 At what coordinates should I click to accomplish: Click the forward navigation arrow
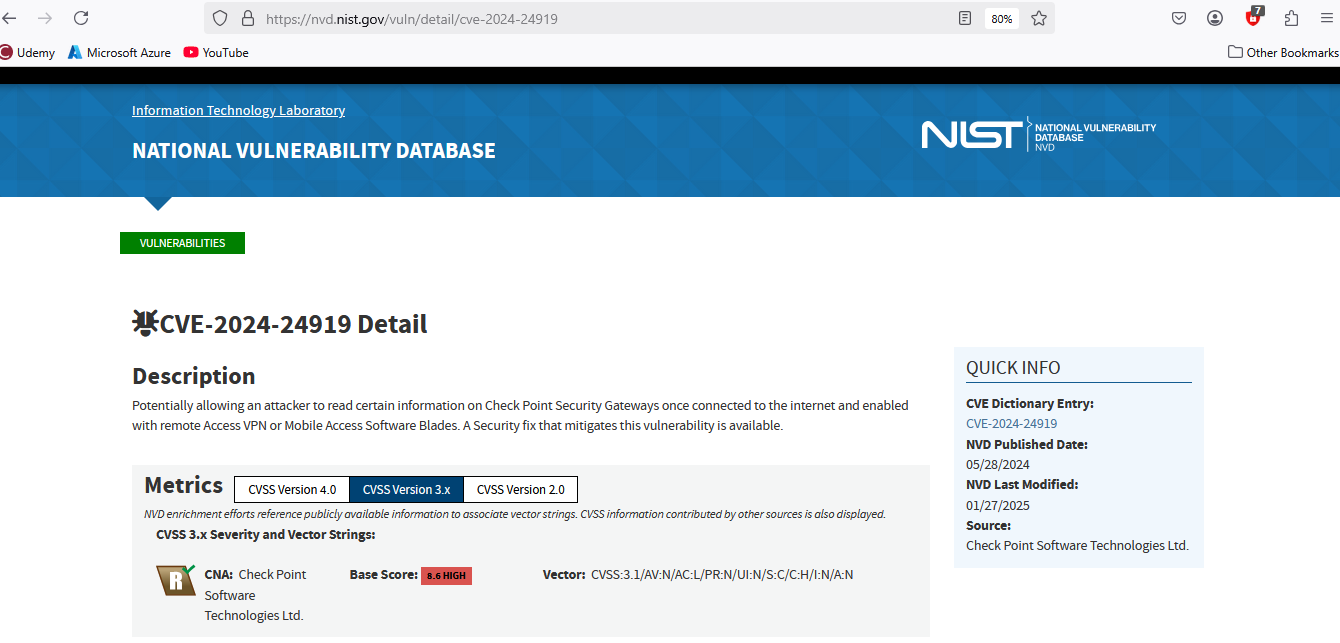coord(45,18)
